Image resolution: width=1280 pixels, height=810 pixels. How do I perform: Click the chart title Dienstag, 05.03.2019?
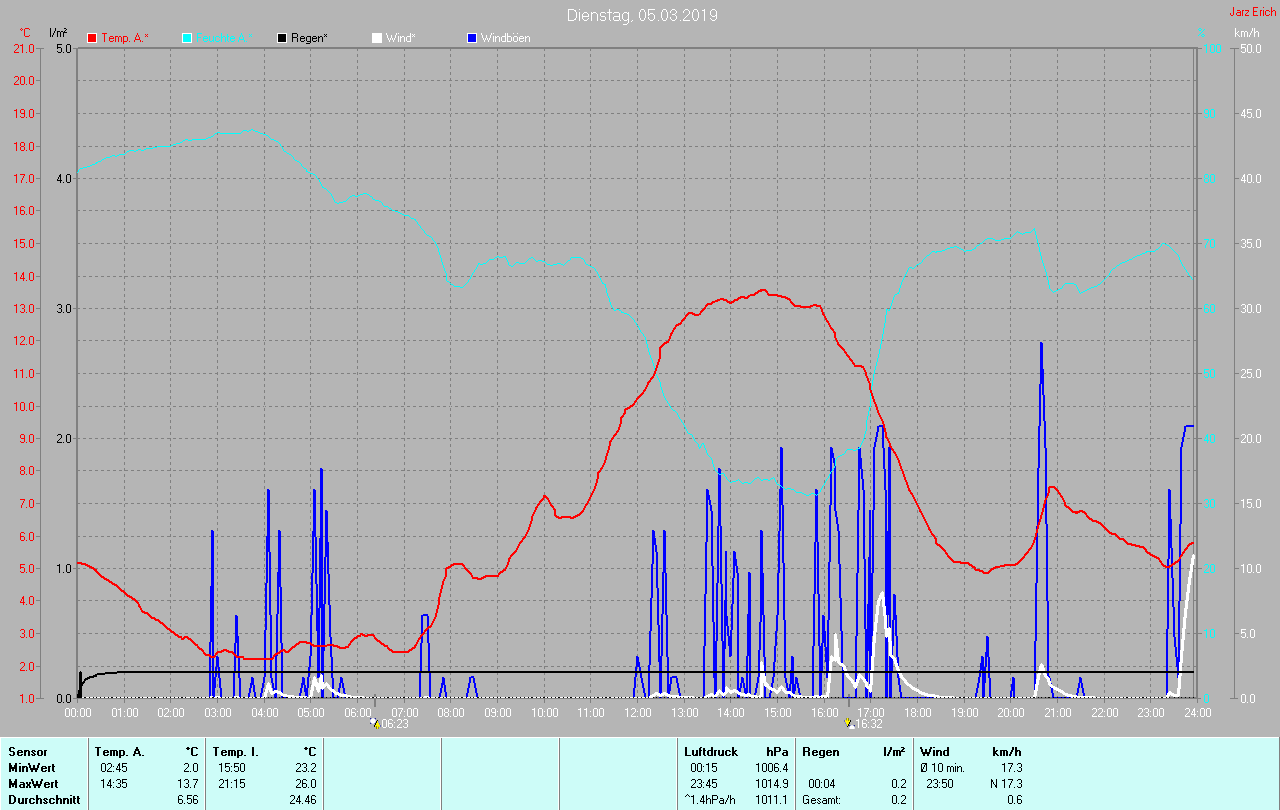click(x=641, y=15)
